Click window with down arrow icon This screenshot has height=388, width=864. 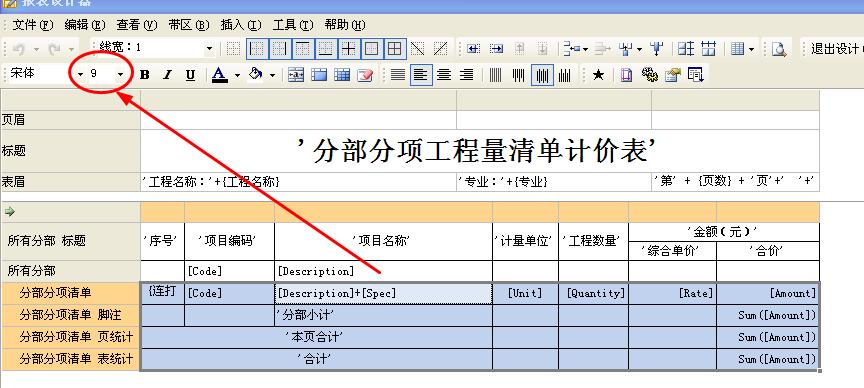(x=696, y=75)
